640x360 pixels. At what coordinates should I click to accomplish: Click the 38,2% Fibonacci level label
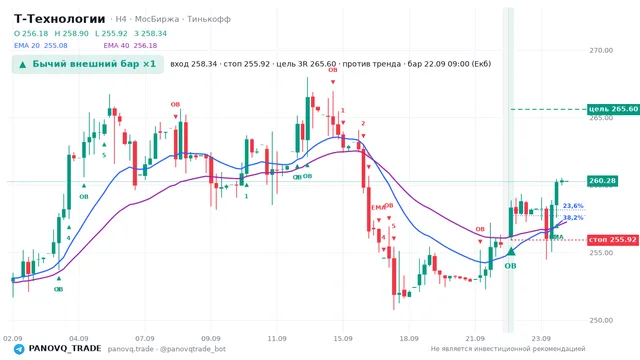[x=573, y=218]
